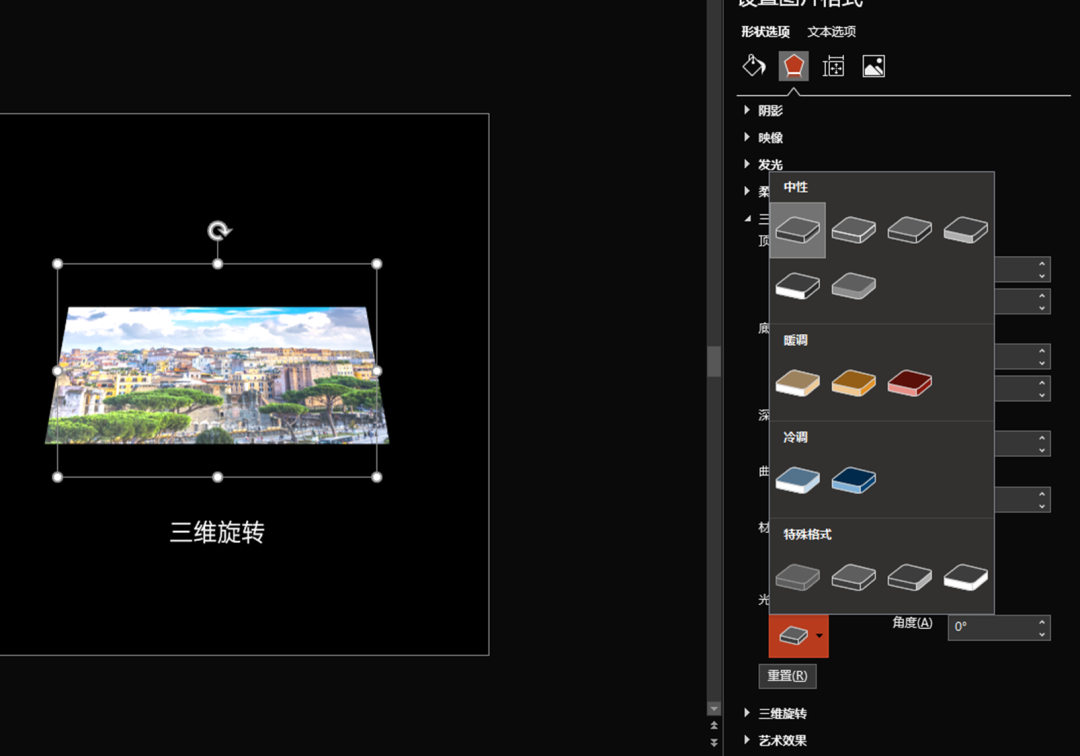Choose the second 特殊格式 preset (Two Point)
The width and height of the screenshot is (1080, 756).
(853, 577)
